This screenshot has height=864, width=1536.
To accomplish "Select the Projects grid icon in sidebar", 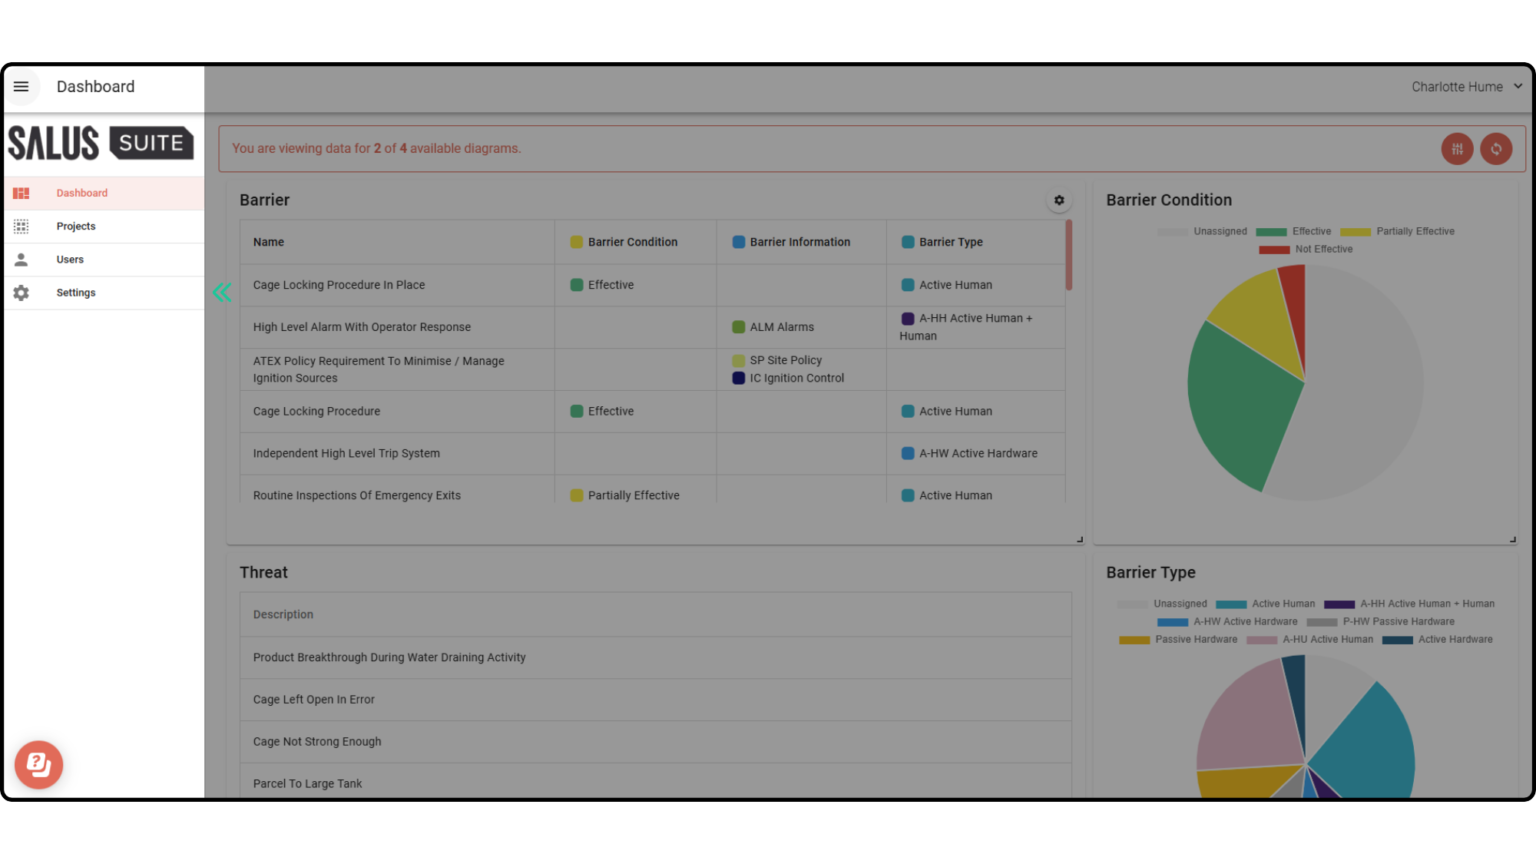I will (22, 226).
